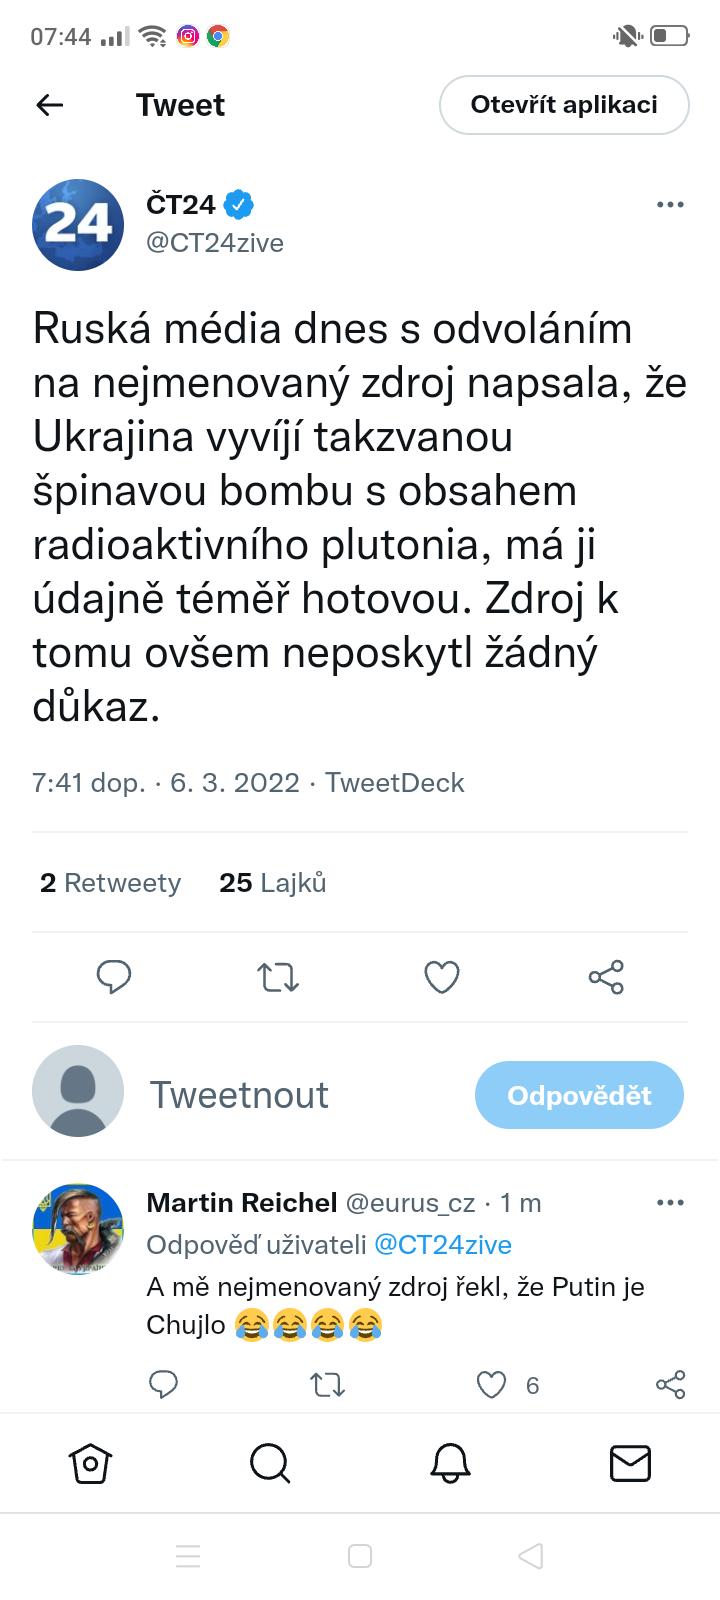This screenshot has width=720, height=1600.
Task: Share the ČT24 tweet
Action: (x=606, y=976)
